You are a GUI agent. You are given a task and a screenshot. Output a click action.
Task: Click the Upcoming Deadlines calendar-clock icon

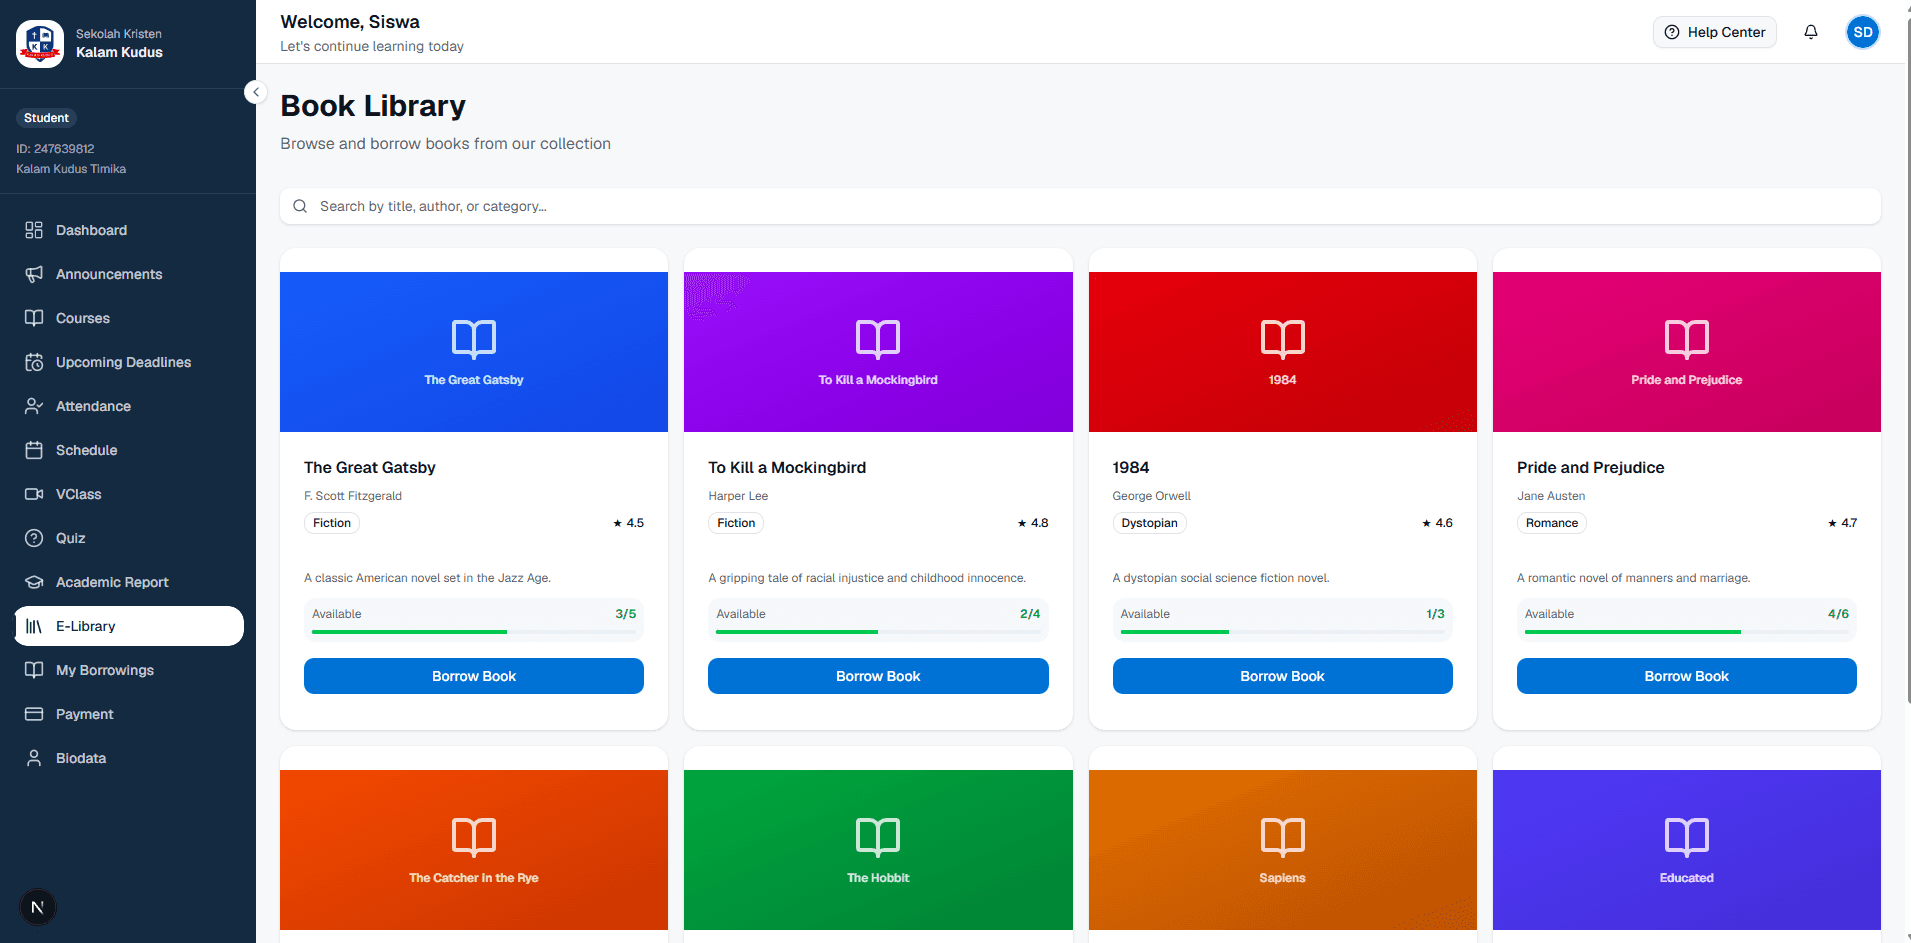click(x=34, y=362)
